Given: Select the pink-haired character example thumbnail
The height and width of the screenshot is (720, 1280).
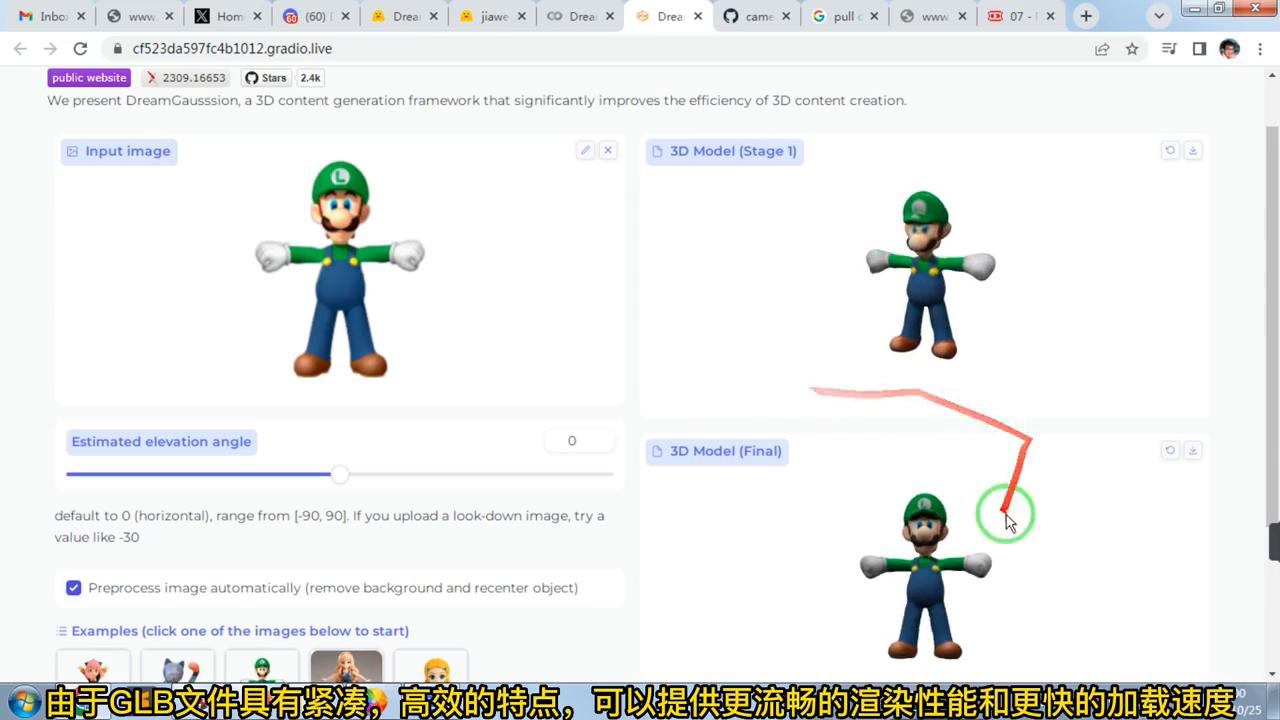Looking at the screenshot, I should pyautogui.click(x=93, y=667).
